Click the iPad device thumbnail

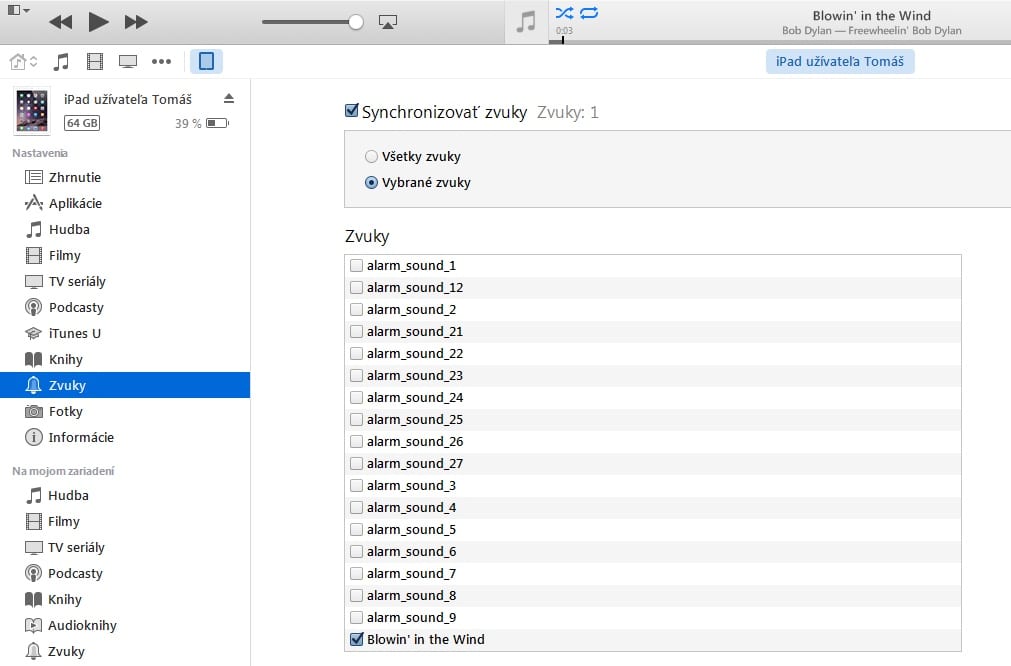click(x=32, y=111)
